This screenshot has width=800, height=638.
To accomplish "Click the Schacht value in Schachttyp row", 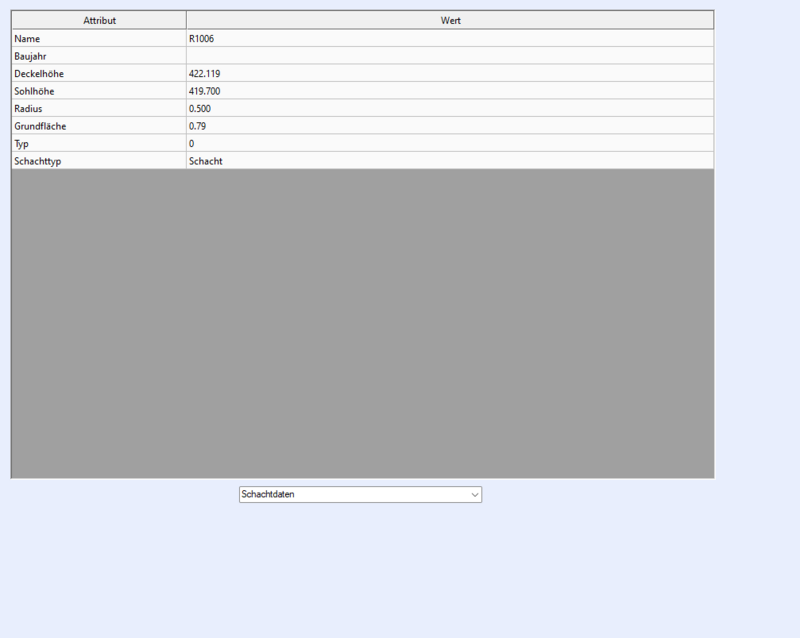I will click(x=450, y=160).
